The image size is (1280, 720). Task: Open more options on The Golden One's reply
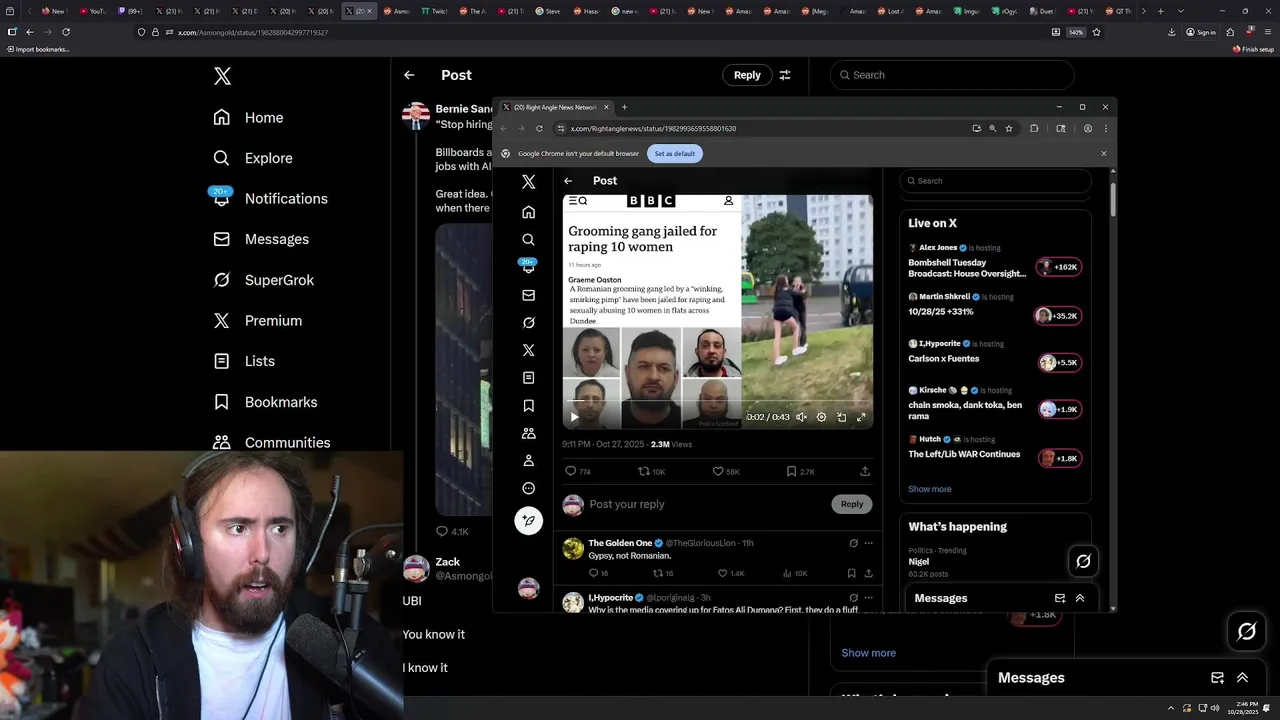tap(868, 543)
